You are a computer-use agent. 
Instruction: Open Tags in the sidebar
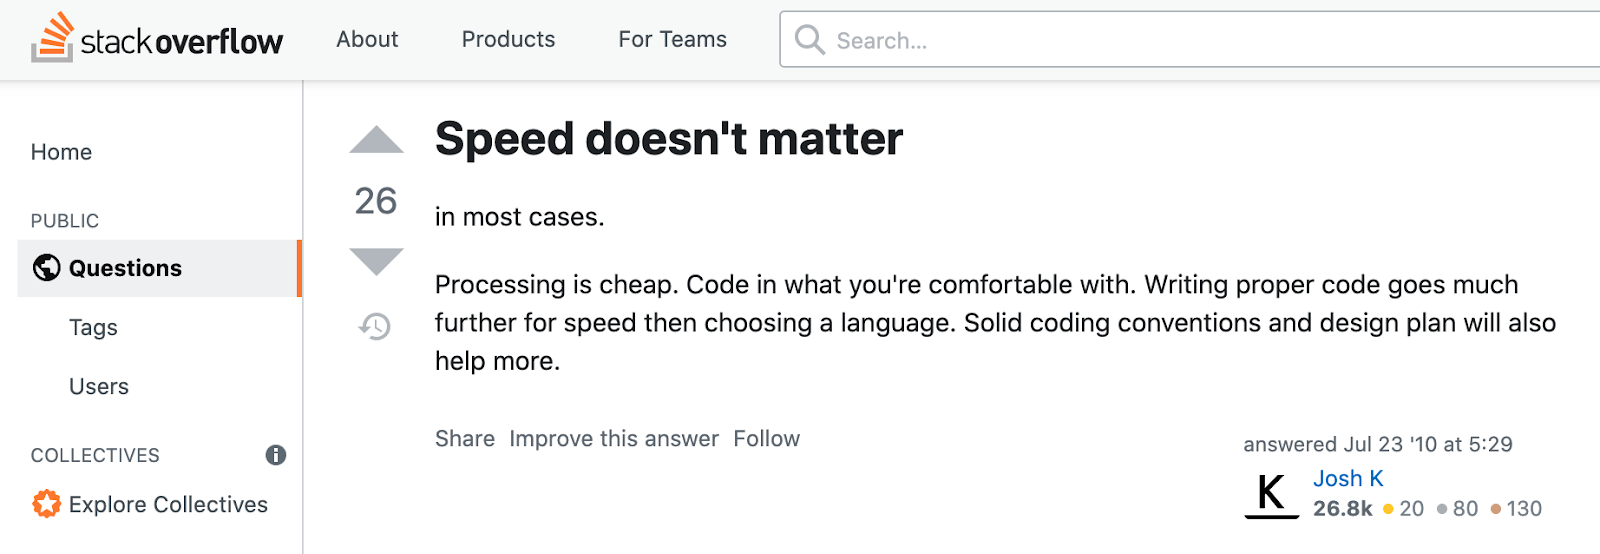pyautogui.click(x=93, y=328)
